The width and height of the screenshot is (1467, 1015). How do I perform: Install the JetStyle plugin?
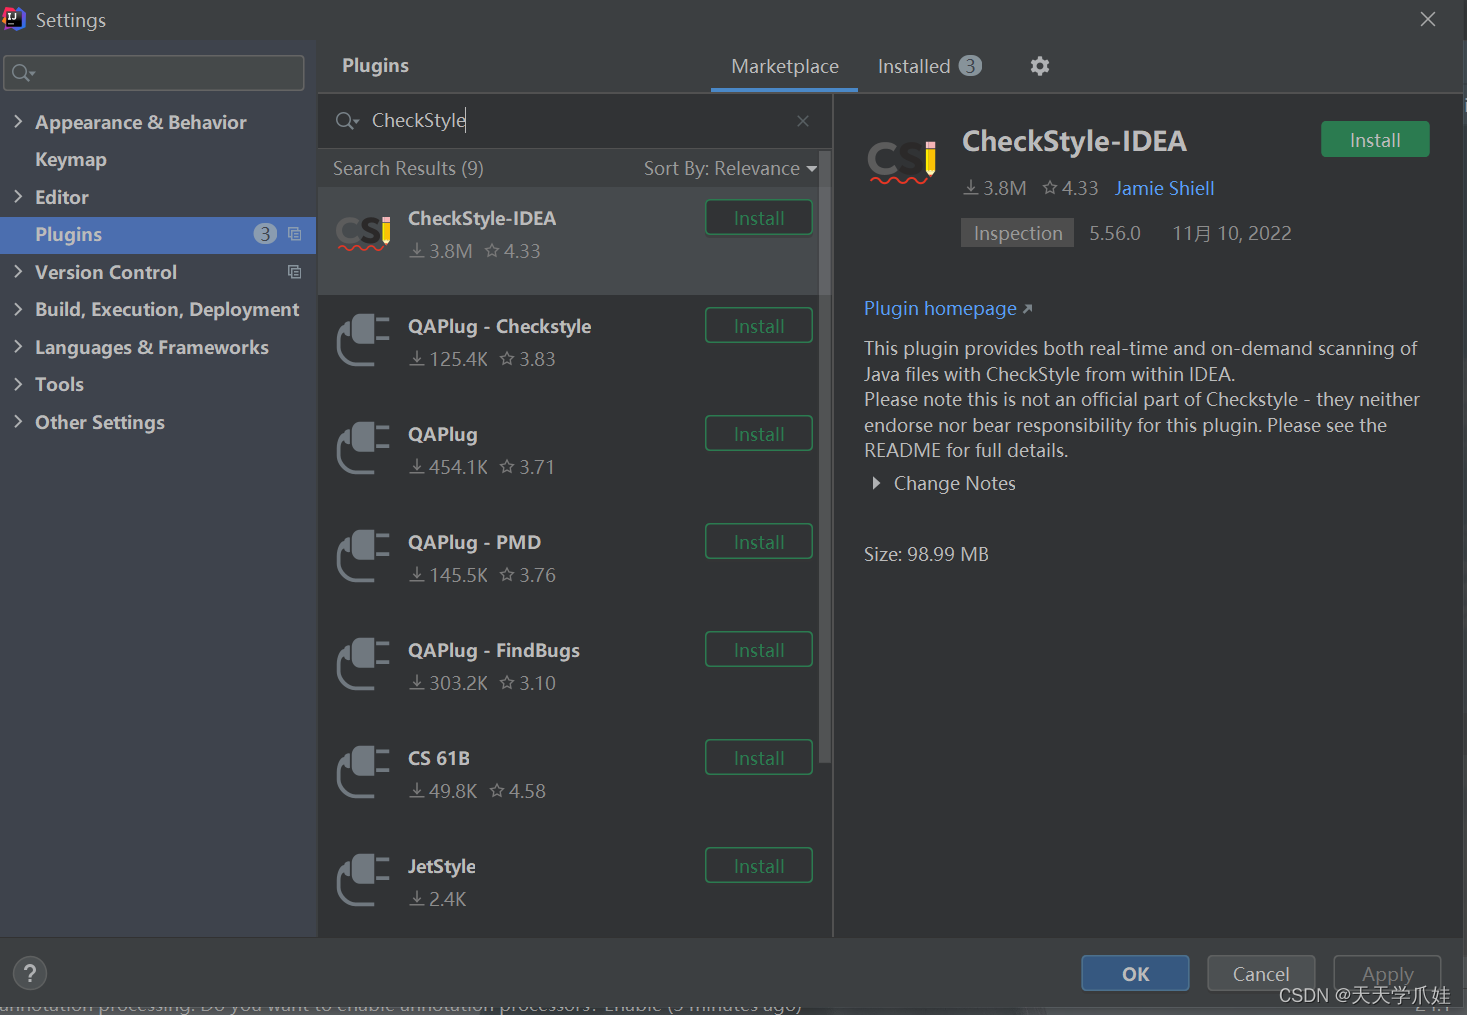759,866
